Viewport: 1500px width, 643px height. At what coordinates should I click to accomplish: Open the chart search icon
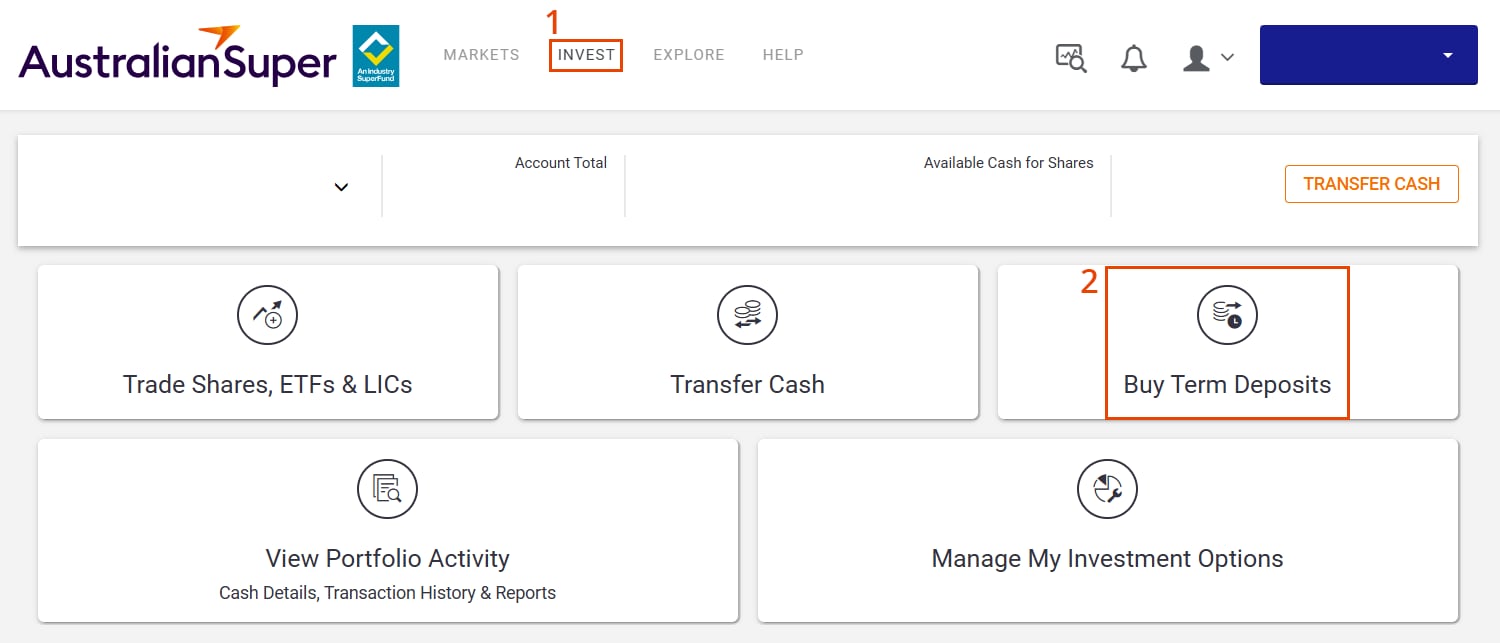pos(1071,58)
